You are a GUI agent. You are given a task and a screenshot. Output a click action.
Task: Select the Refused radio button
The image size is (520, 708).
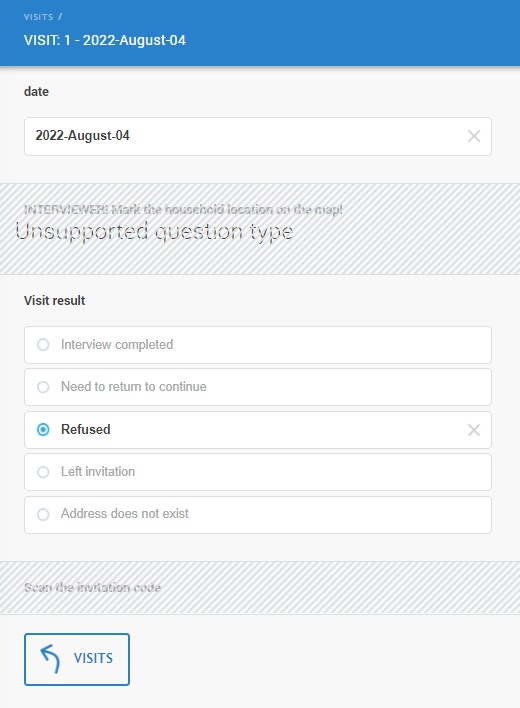pos(43,429)
